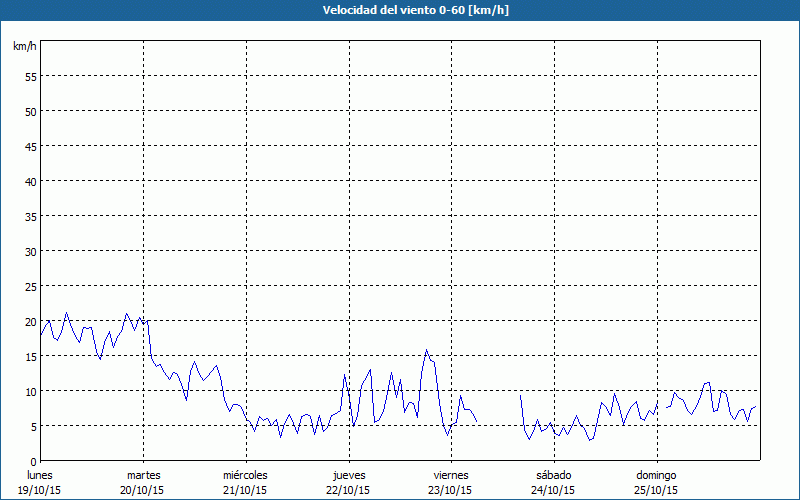Click the 45 label on the y-axis

[30, 146]
